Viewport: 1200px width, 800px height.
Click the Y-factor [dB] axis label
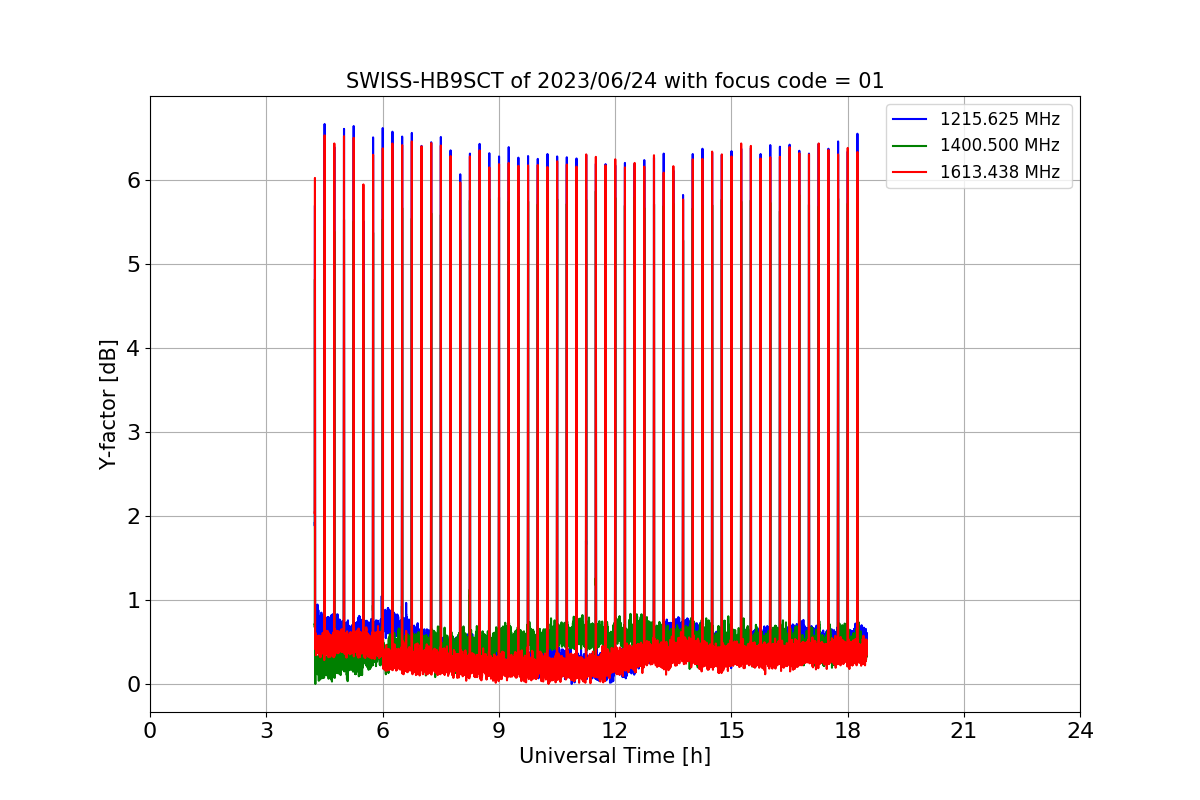tap(108, 404)
